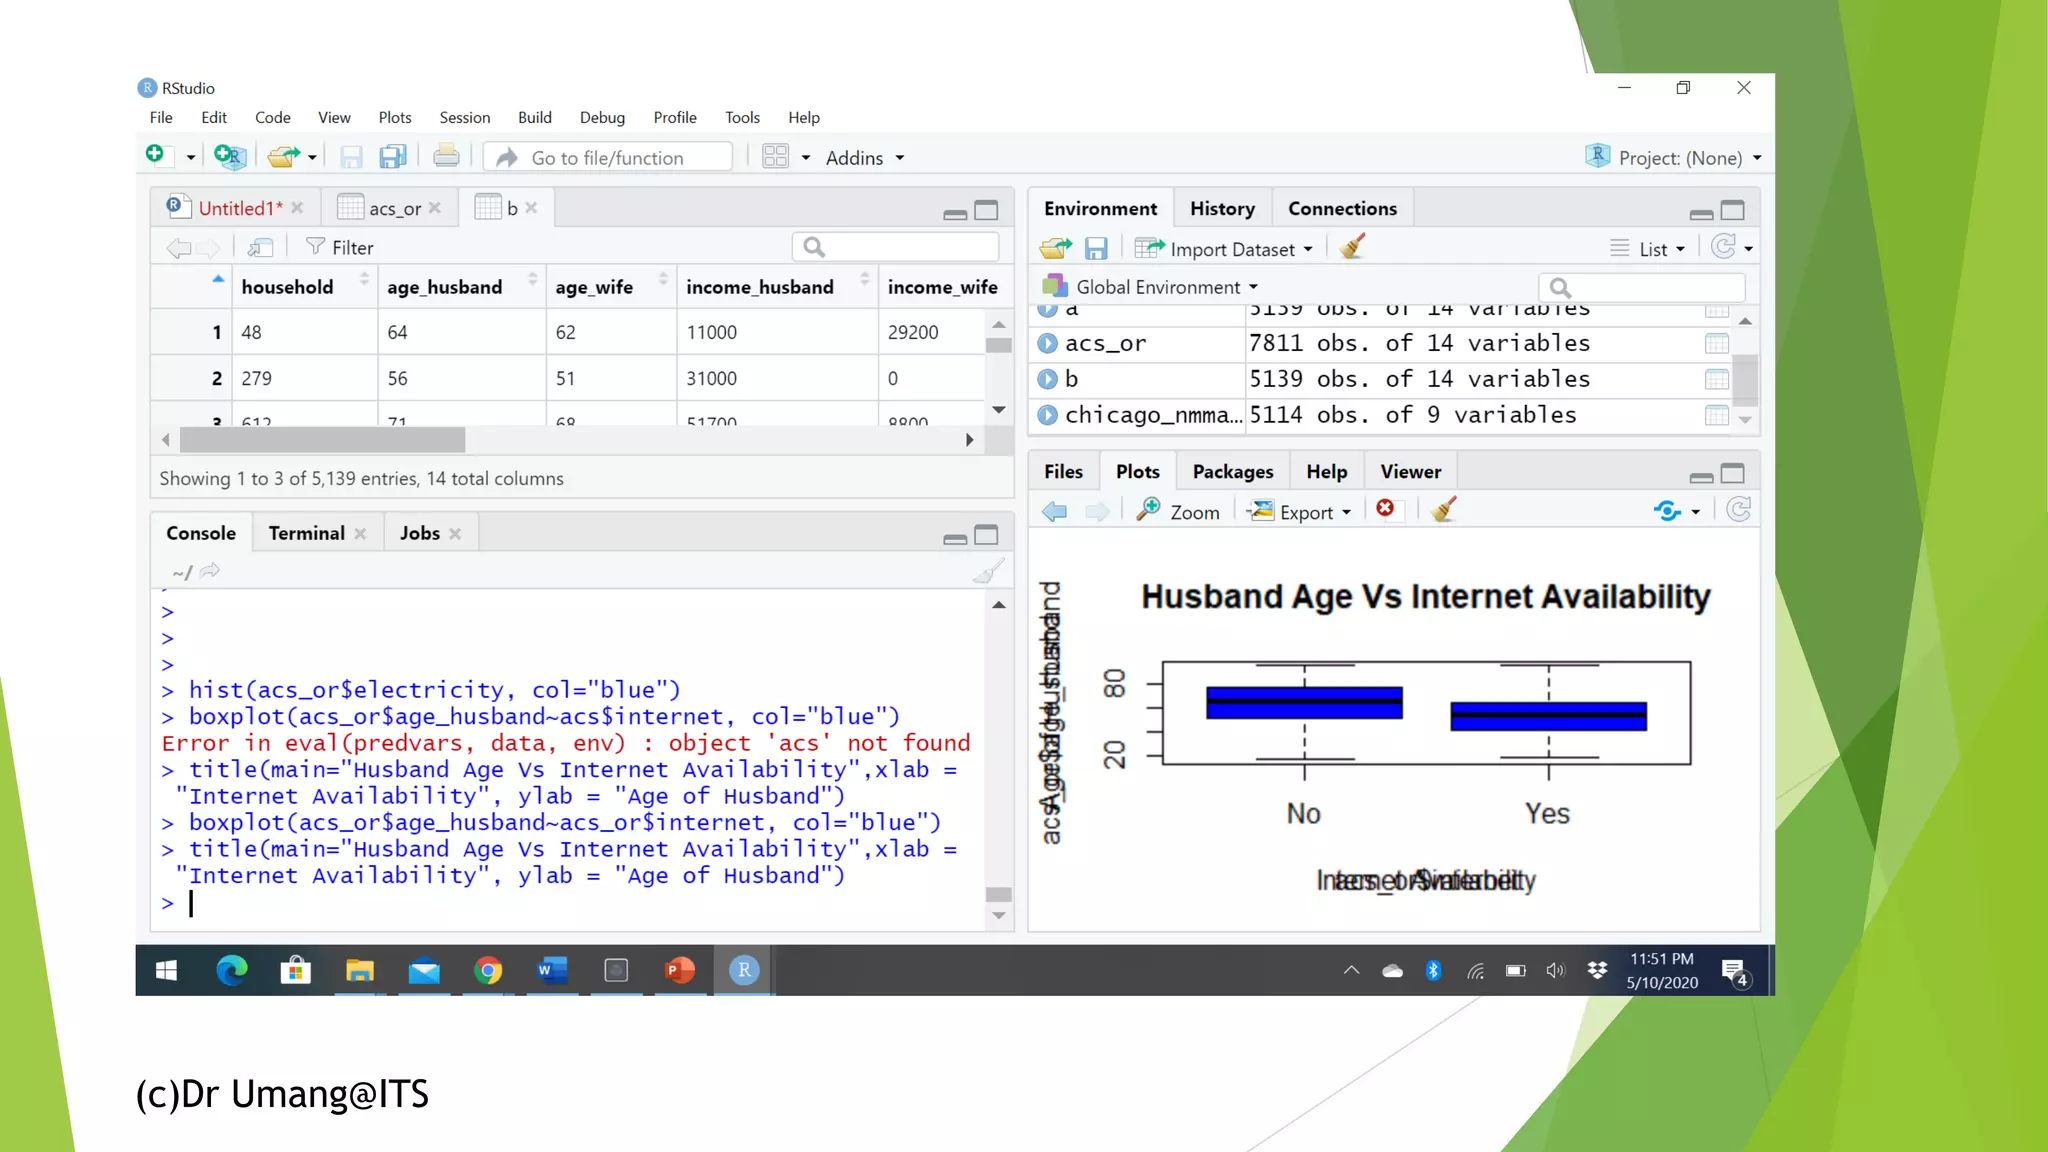This screenshot has width=2048, height=1152.
Task: Click the Filter funnel button
Action: pos(339,247)
